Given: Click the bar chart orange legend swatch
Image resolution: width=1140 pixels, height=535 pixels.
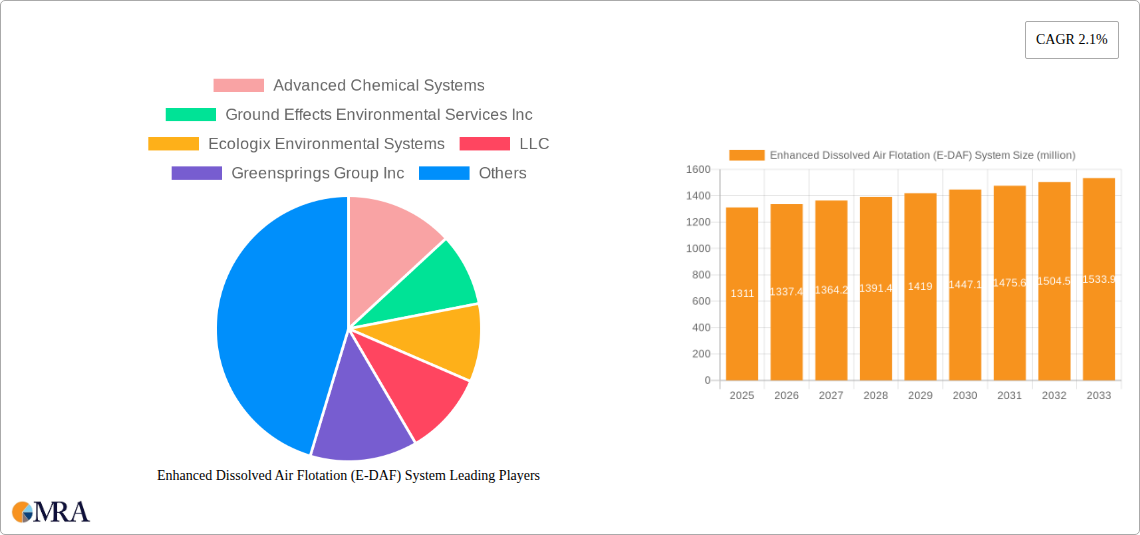Looking at the screenshot, I should [x=747, y=155].
